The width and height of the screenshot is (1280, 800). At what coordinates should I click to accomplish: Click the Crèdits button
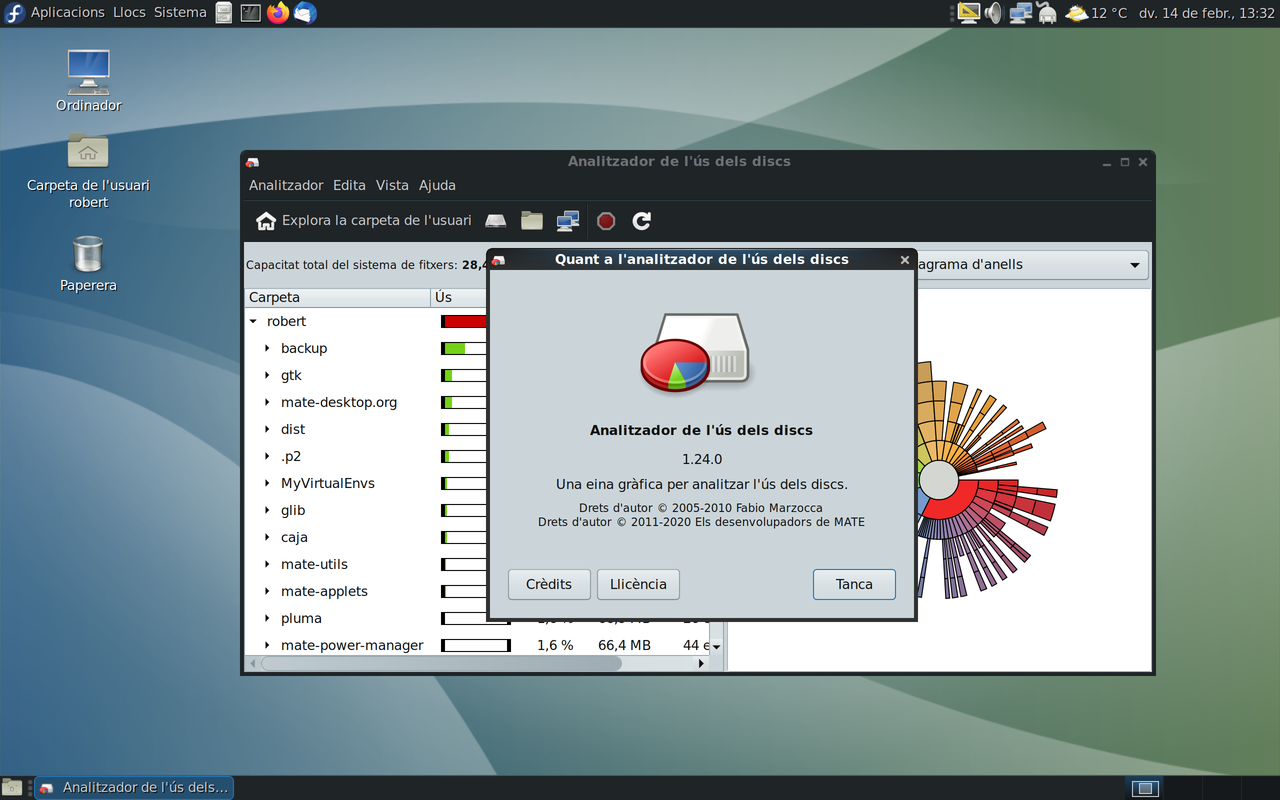(x=549, y=584)
